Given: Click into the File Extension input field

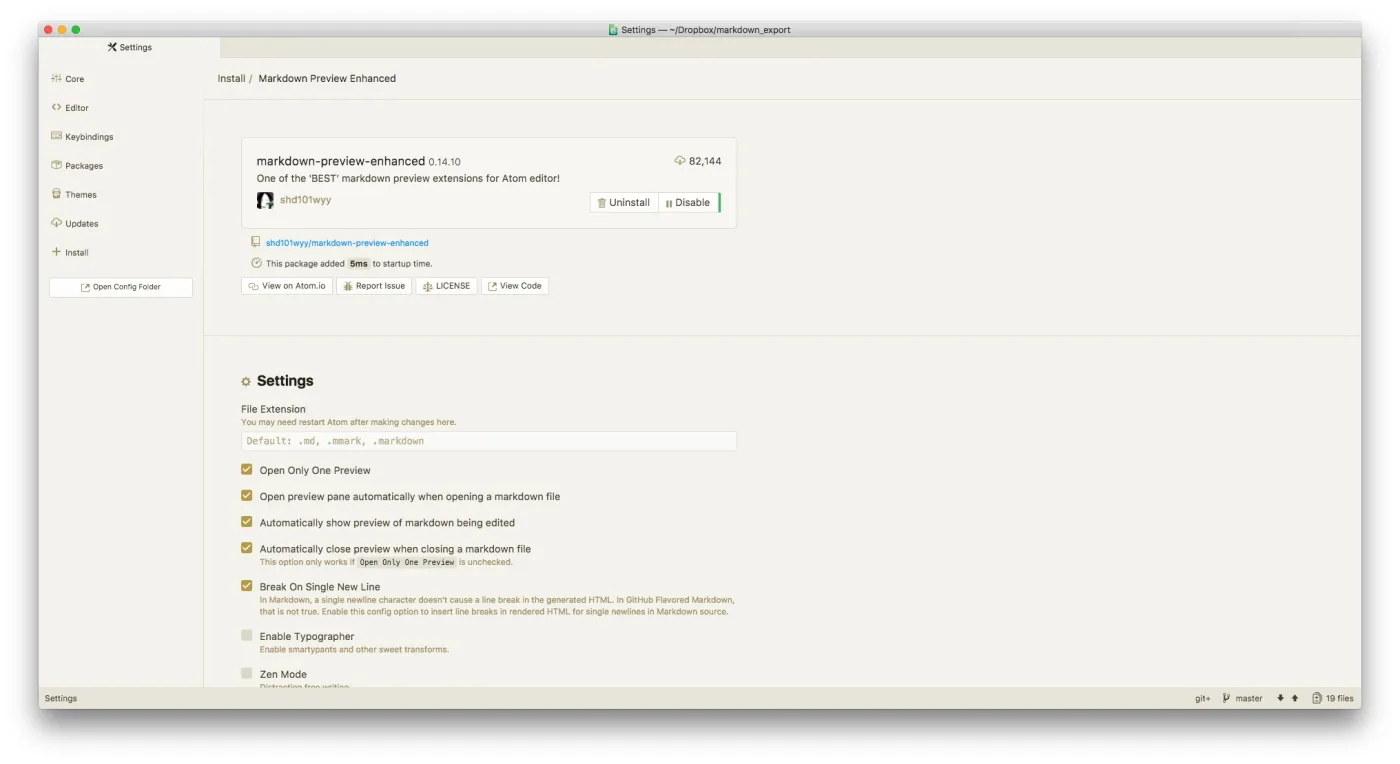Looking at the screenshot, I should [489, 441].
